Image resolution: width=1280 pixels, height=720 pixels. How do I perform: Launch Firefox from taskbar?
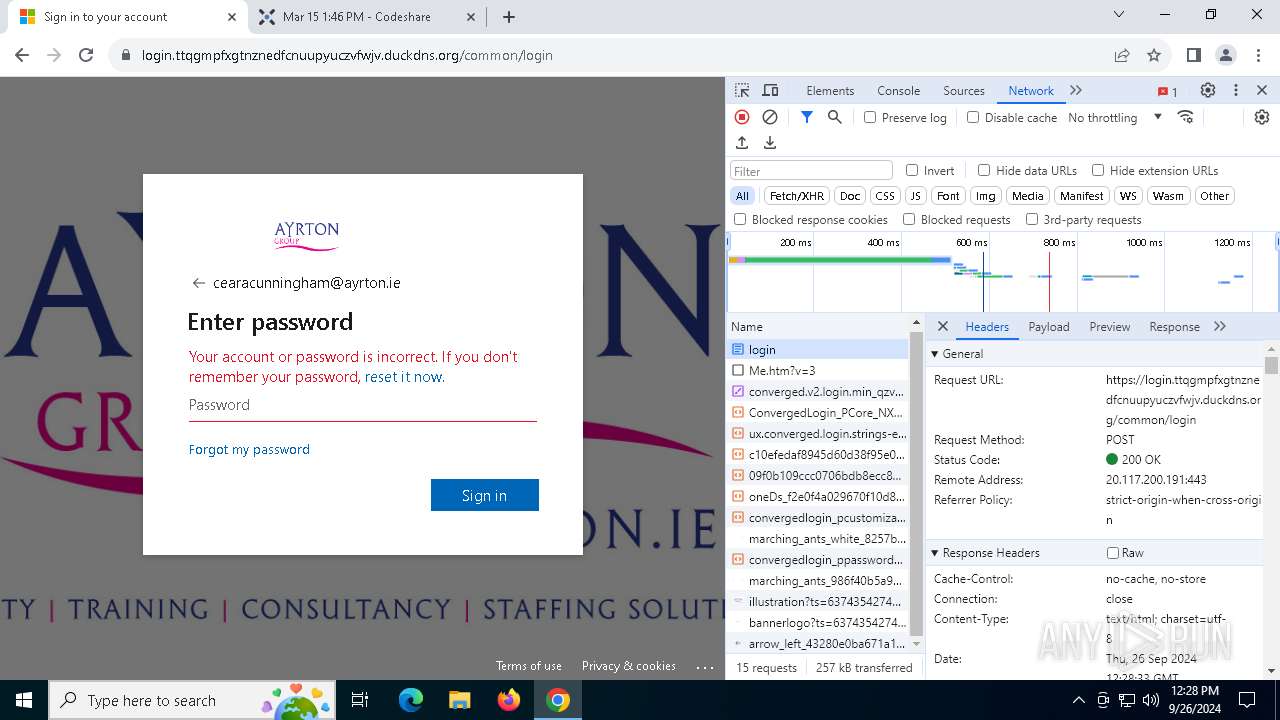pos(509,700)
